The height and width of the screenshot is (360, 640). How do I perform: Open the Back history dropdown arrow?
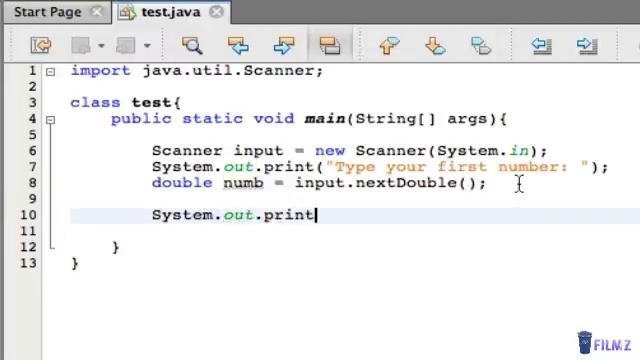(x=101, y=46)
